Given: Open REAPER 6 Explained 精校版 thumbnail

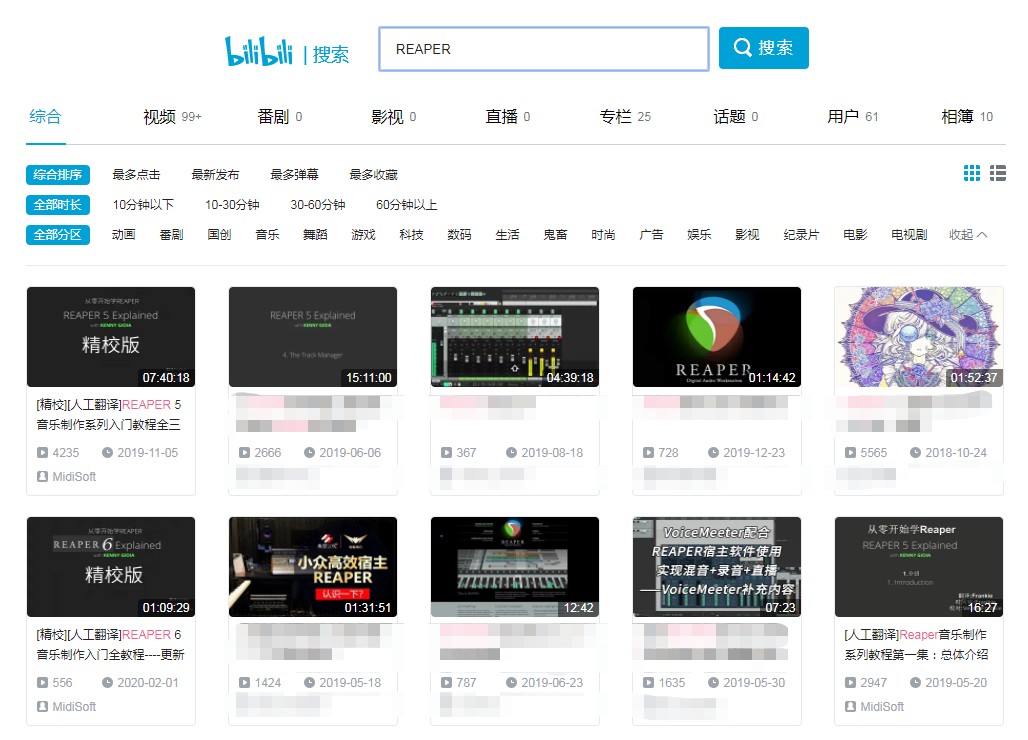Looking at the screenshot, I should pyautogui.click(x=111, y=567).
